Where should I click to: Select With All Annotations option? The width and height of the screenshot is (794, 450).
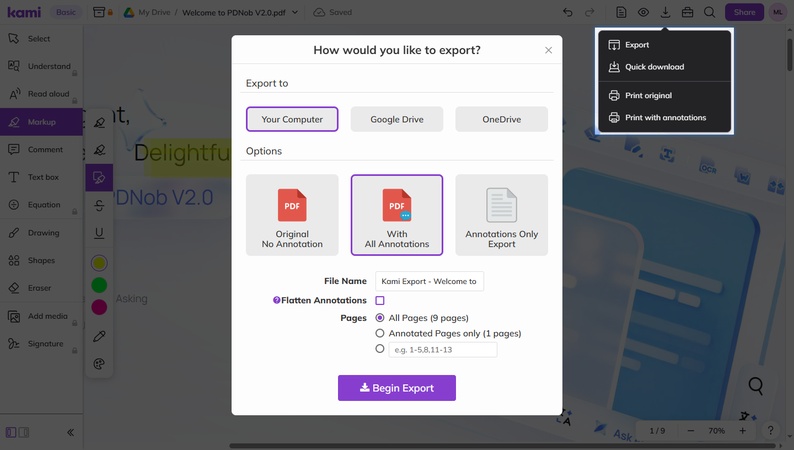tap(397, 215)
